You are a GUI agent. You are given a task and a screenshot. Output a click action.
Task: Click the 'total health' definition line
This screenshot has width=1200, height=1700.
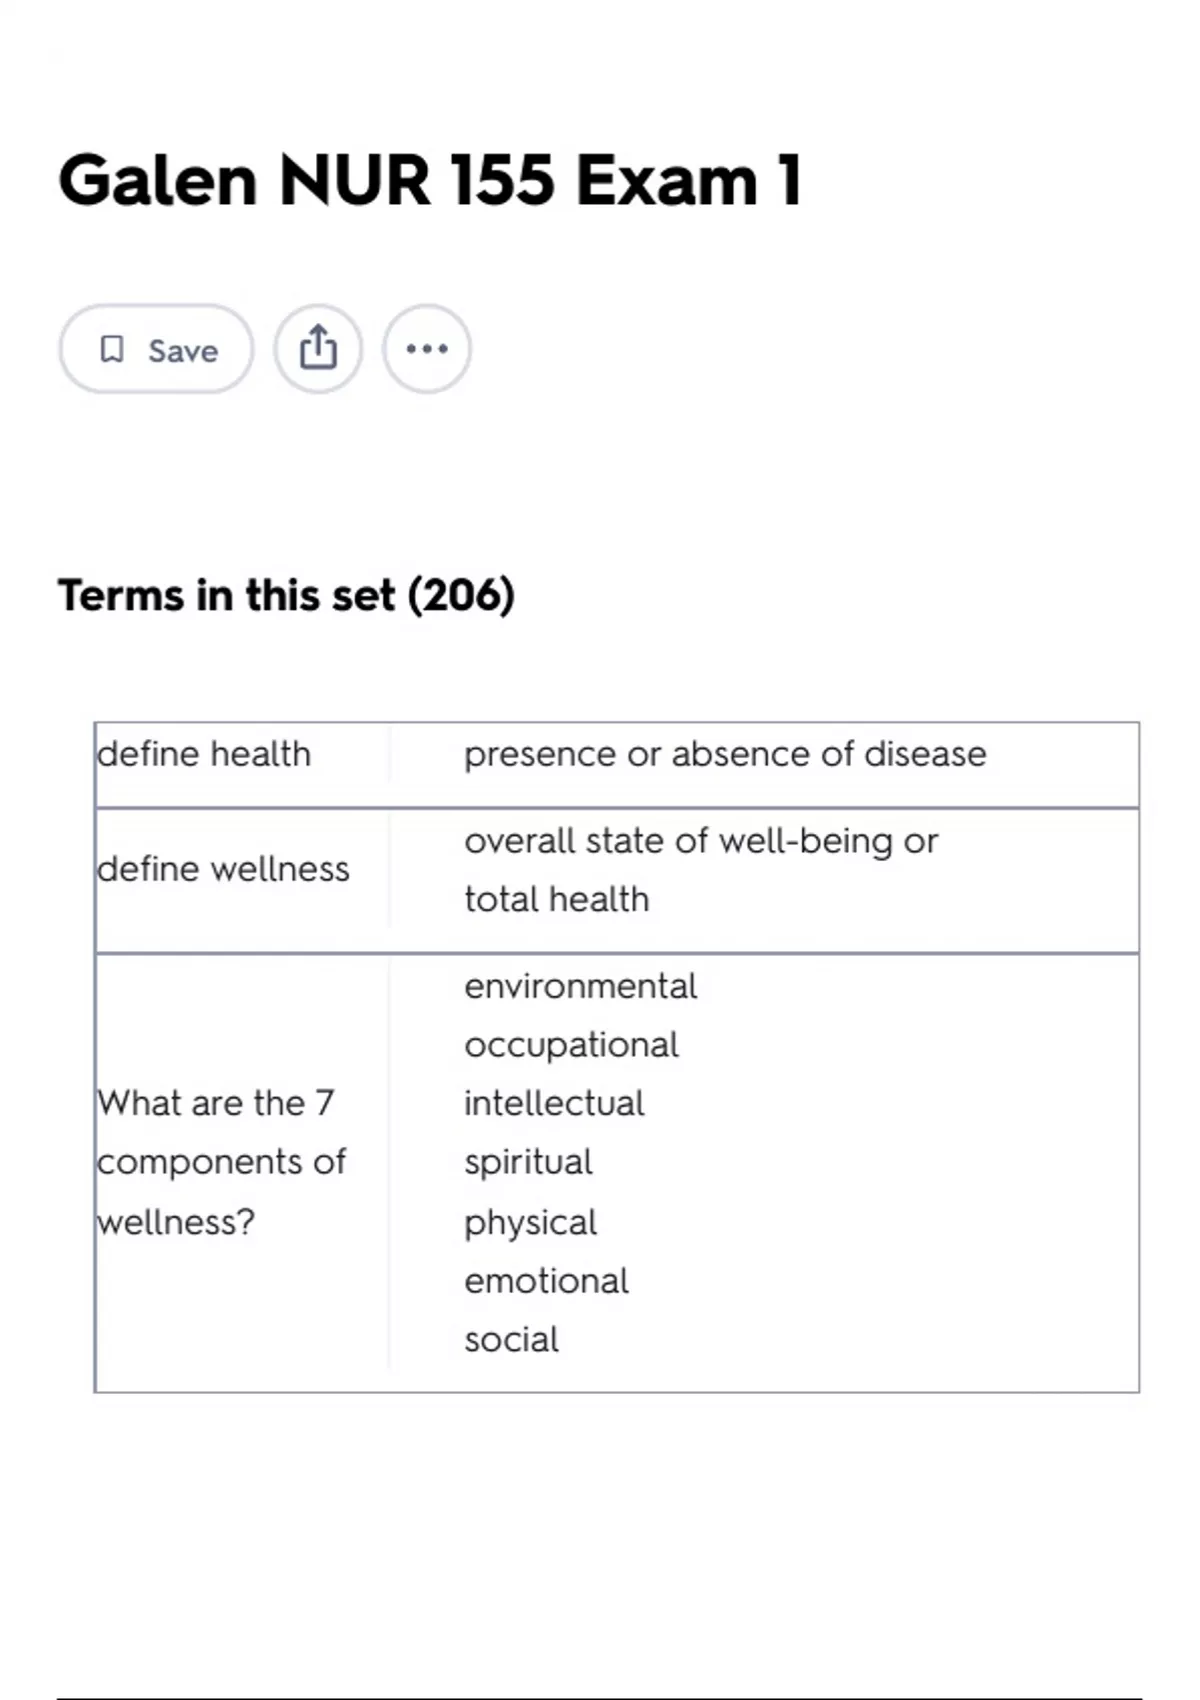click(557, 899)
